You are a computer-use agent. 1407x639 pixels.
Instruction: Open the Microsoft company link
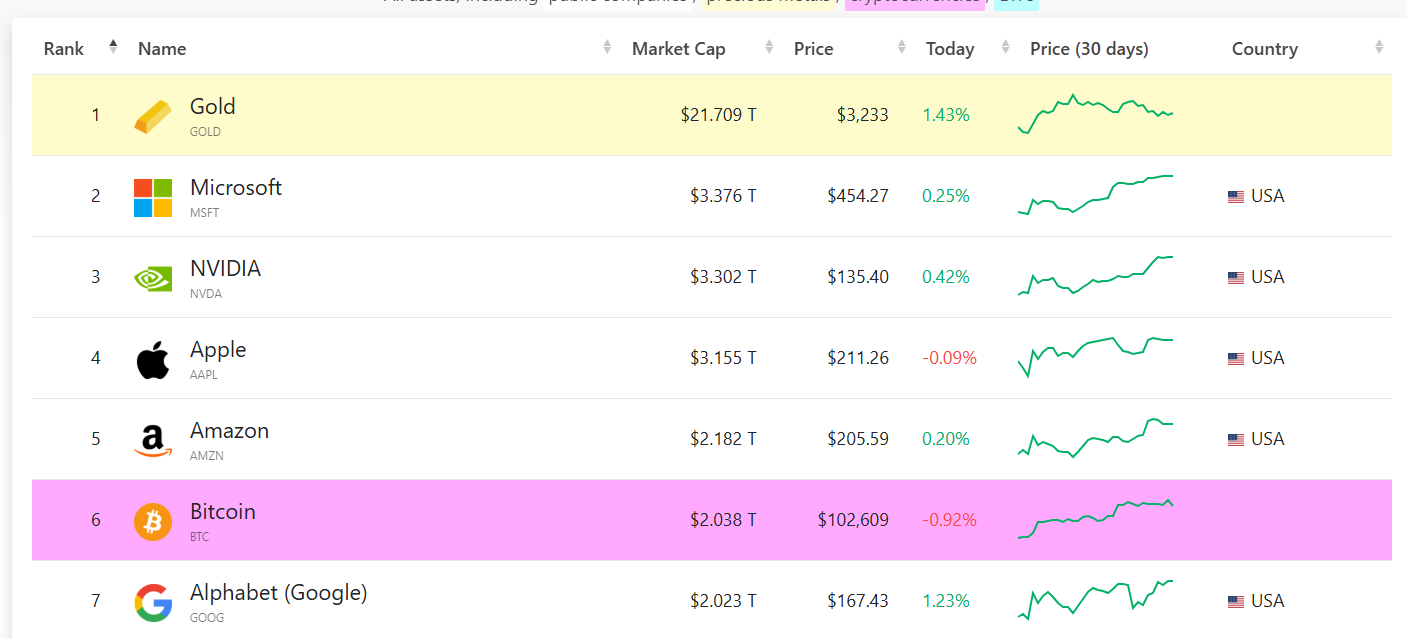coord(236,188)
